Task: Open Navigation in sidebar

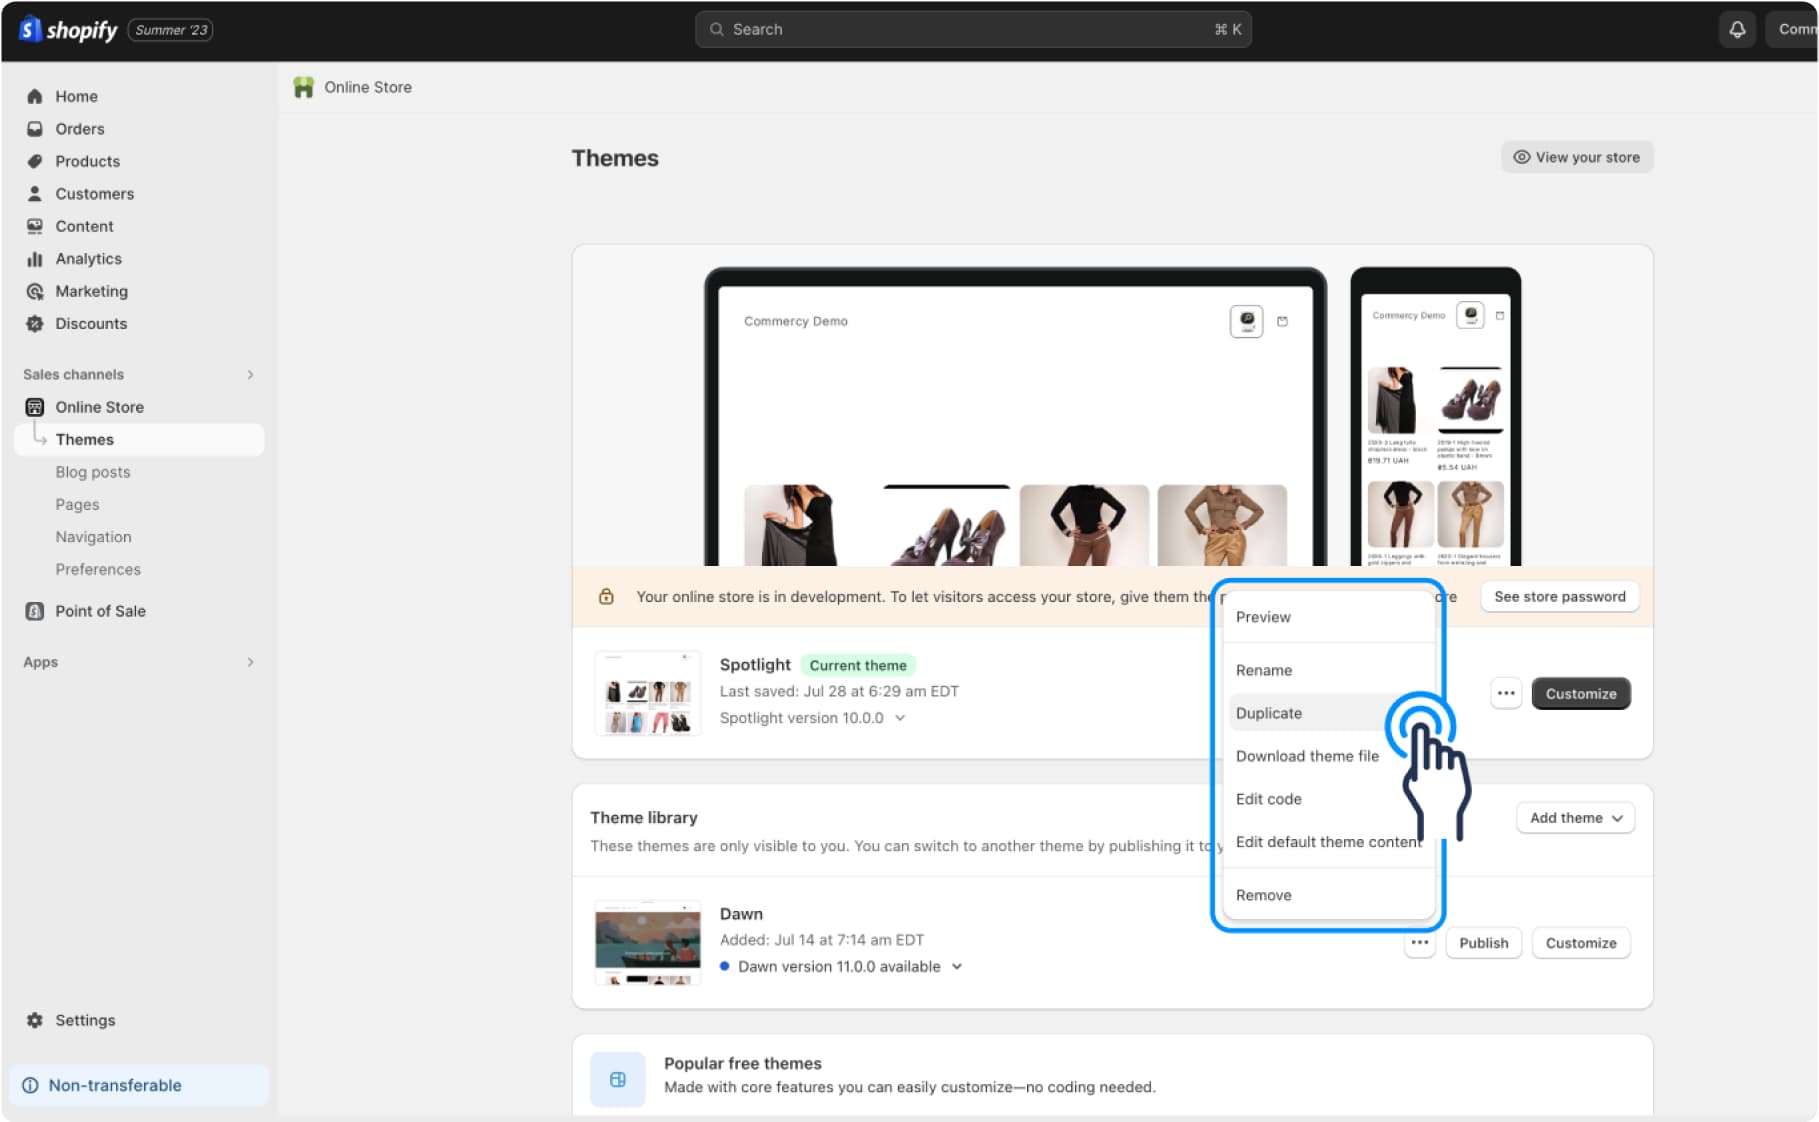Action: point(93,537)
